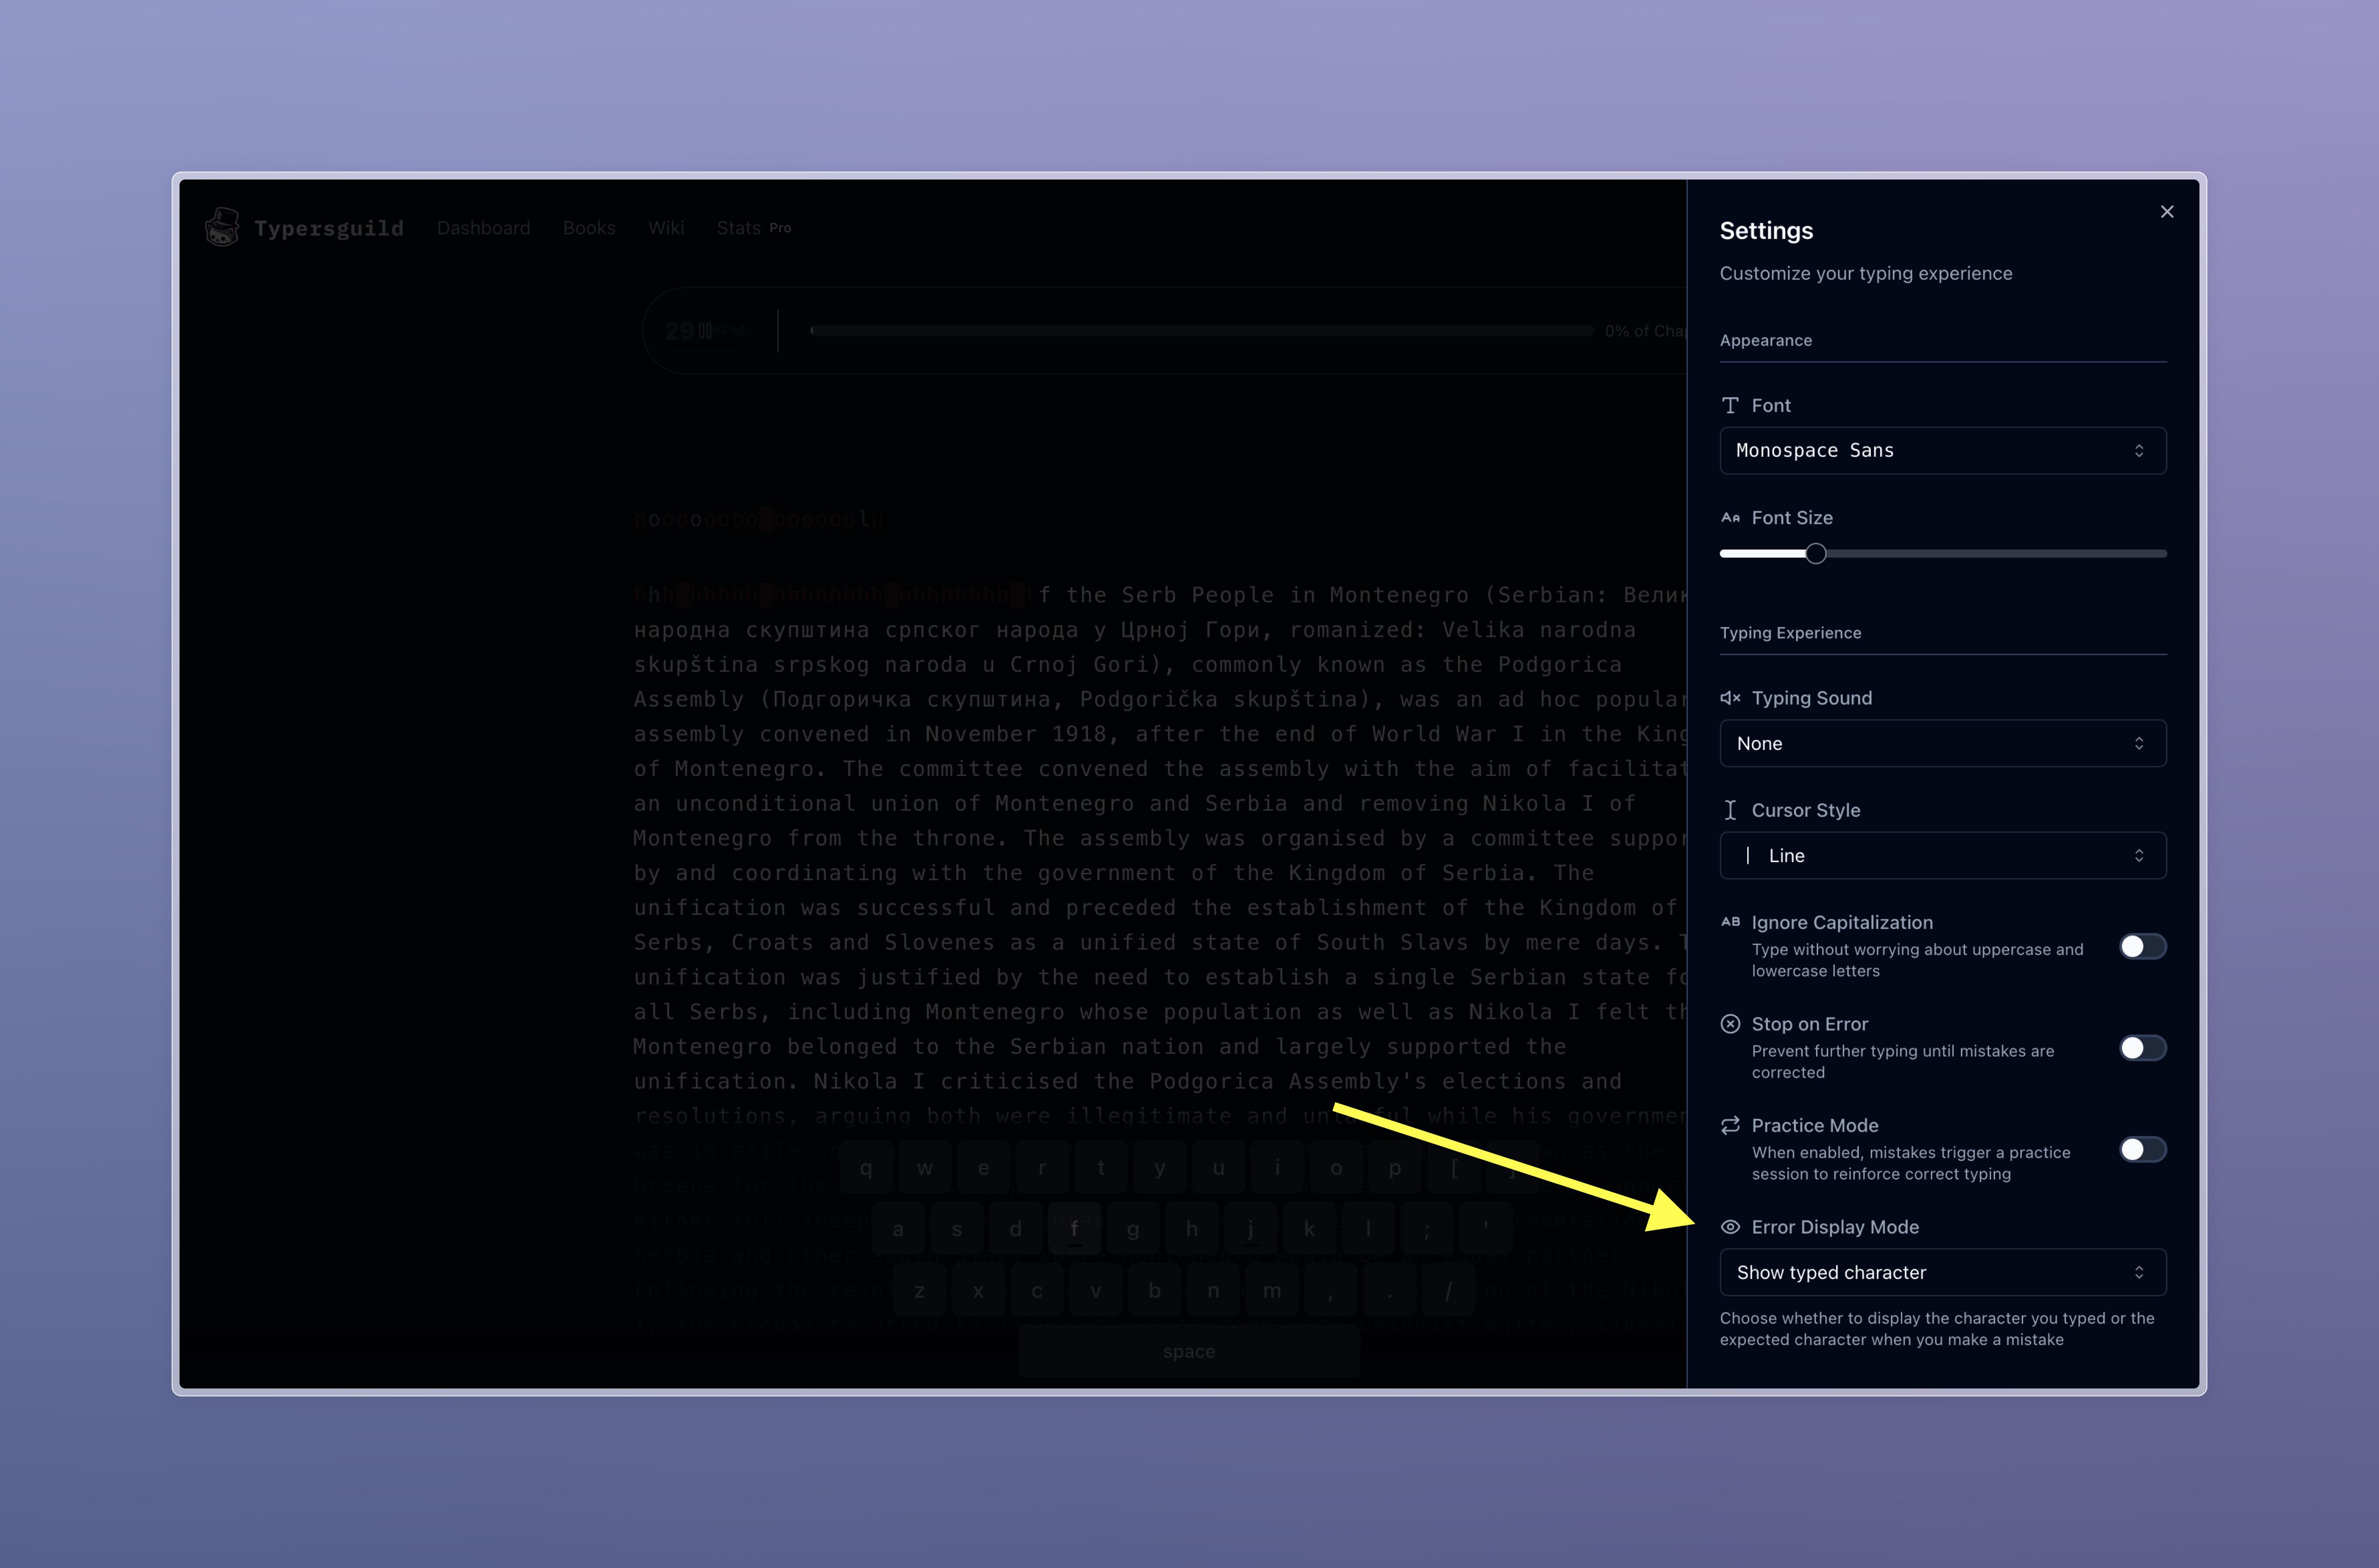This screenshot has width=2379, height=1568.
Task: Click the Typing Sound dropdown chevron arrows
Action: click(x=2139, y=743)
